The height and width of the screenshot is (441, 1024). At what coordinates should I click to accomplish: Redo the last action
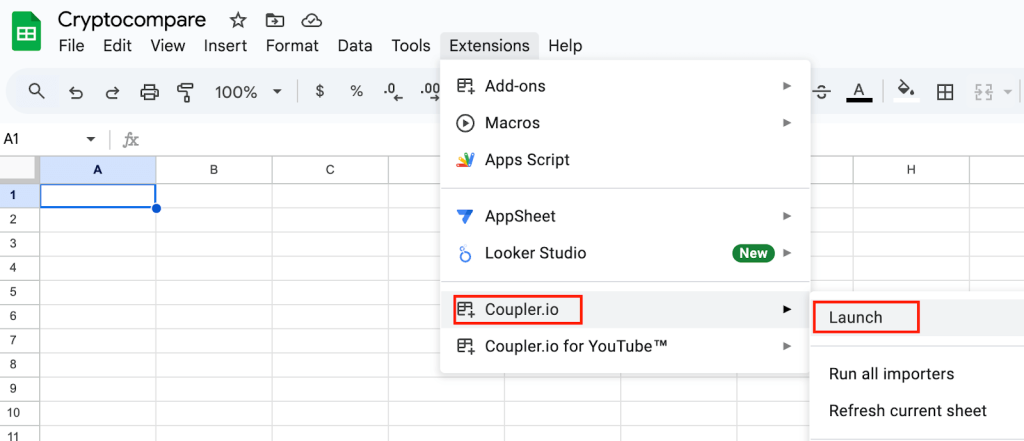coord(112,93)
